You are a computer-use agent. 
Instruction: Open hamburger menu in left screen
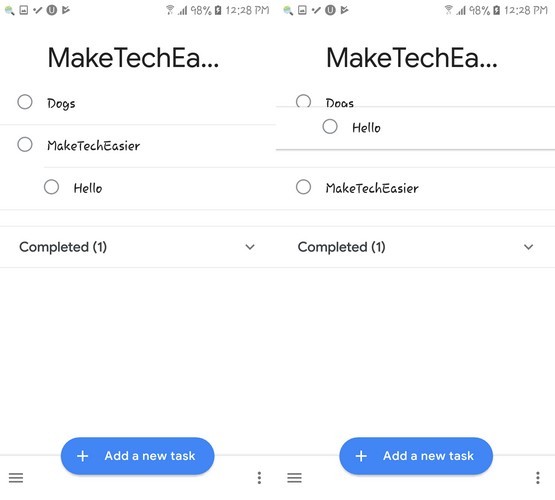[x=16, y=478]
